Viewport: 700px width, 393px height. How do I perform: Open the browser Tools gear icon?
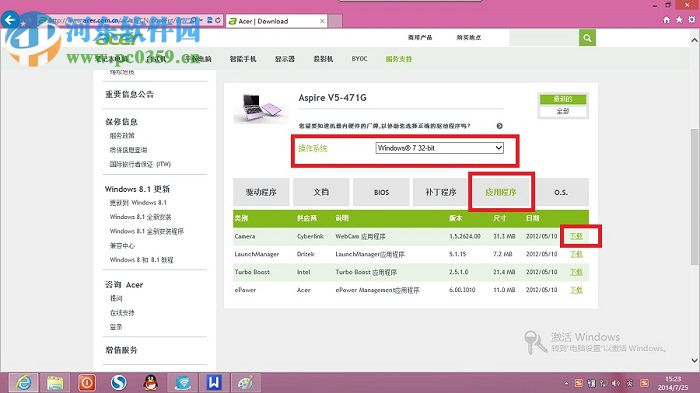(x=692, y=20)
